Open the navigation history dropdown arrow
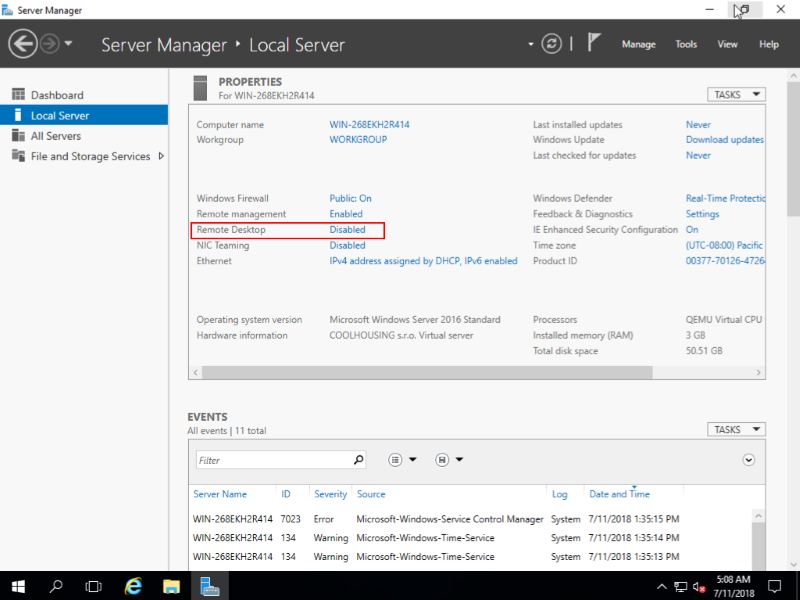 (x=68, y=43)
